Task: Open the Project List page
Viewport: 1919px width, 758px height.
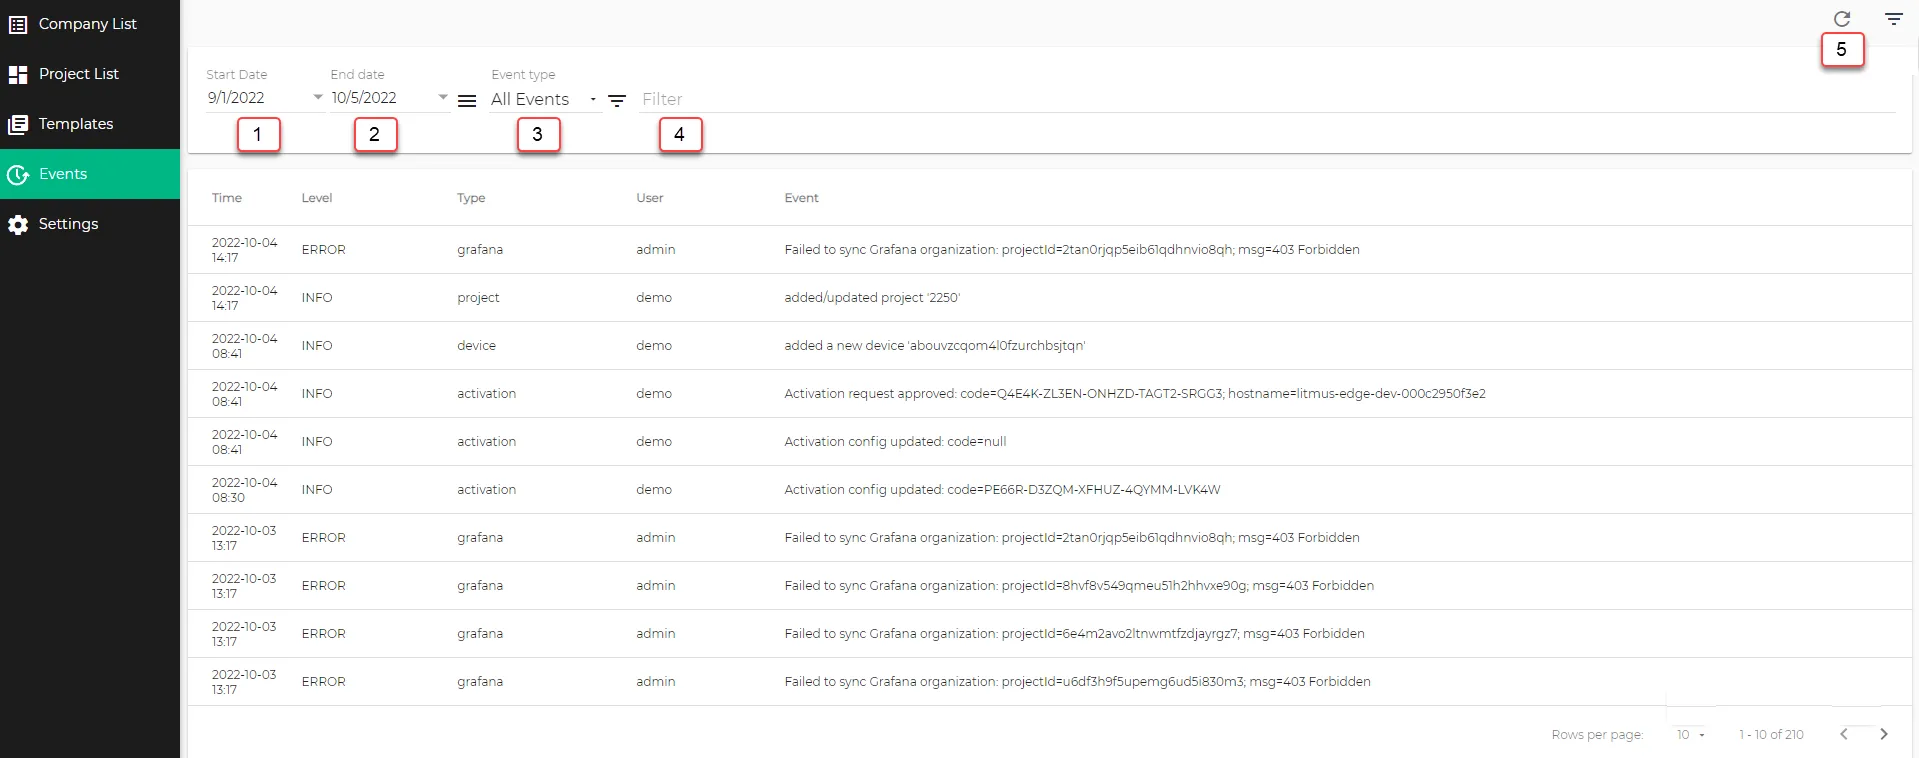Action: (x=90, y=74)
